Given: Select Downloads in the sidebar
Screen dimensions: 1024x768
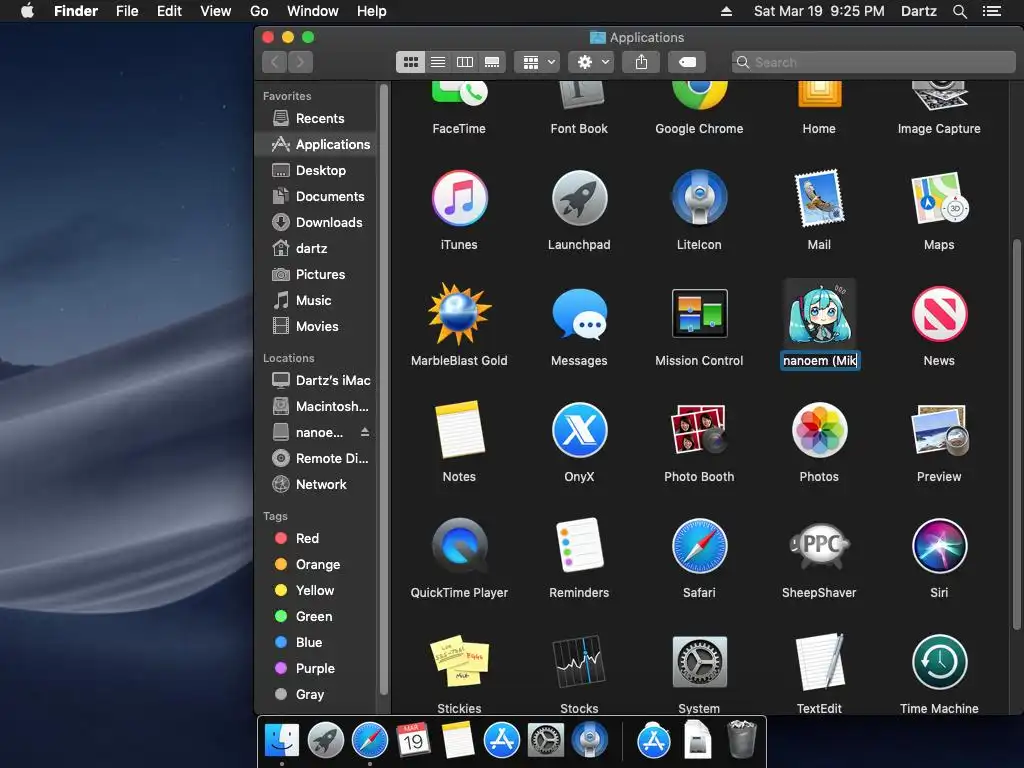Looking at the screenshot, I should click(x=316, y=223).
